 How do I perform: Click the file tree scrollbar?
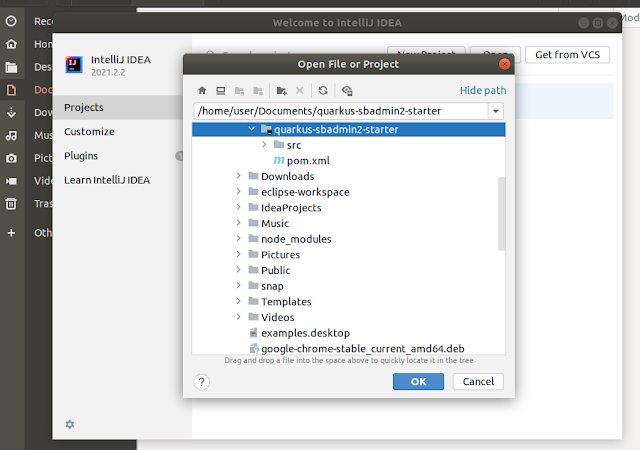point(502,214)
